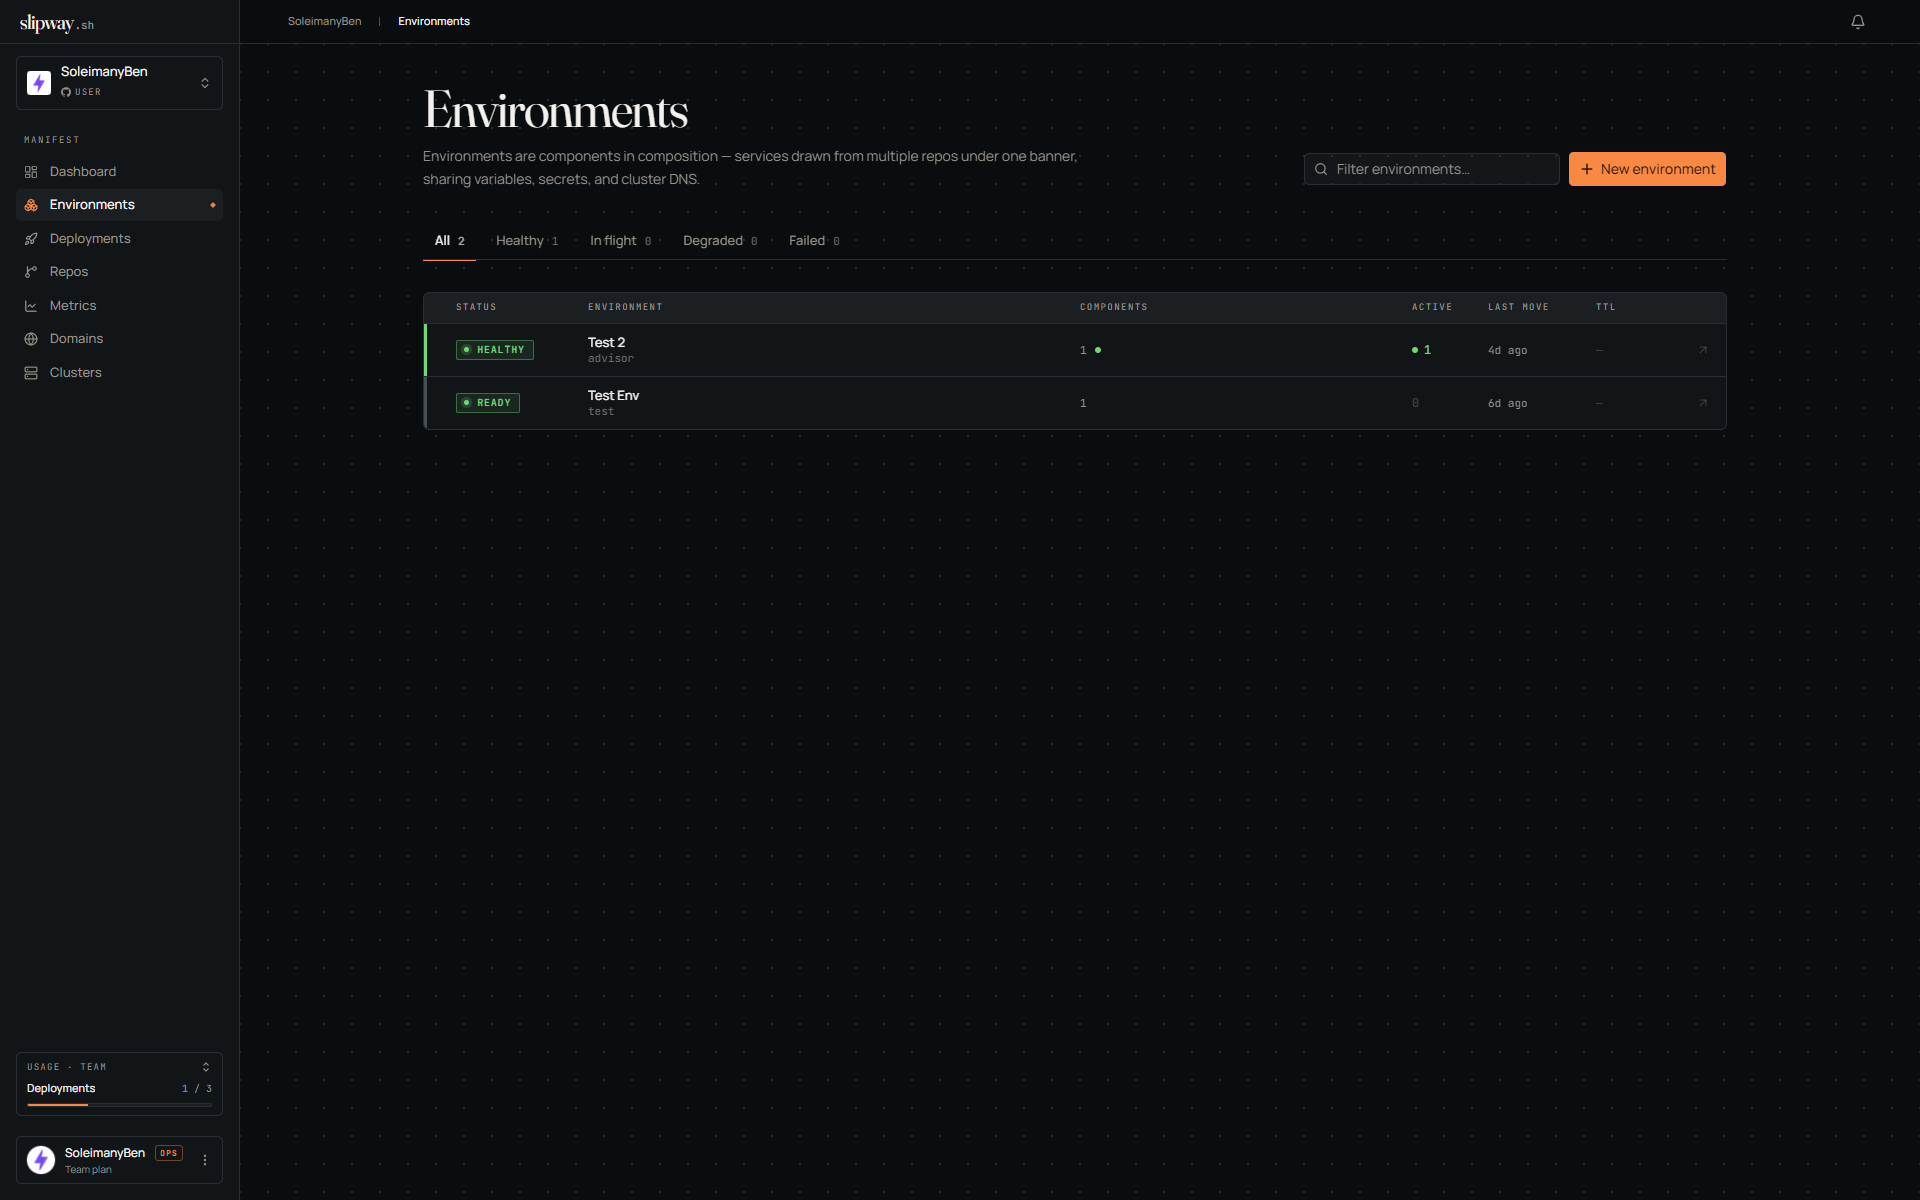This screenshot has height=1200, width=1920.
Task: Switch to the In flight tab
Action: pyautogui.click(x=620, y=241)
